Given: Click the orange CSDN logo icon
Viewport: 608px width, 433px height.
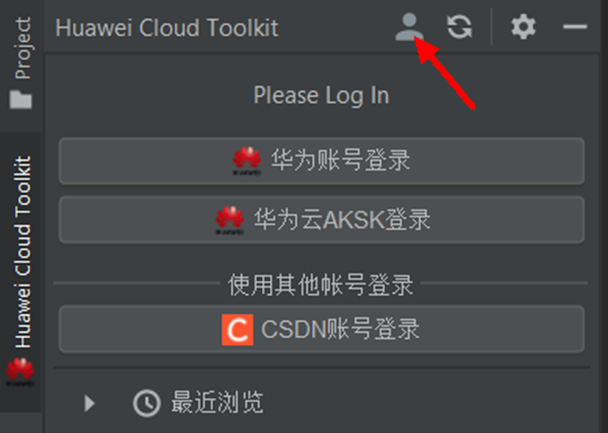Looking at the screenshot, I should point(237,329).
